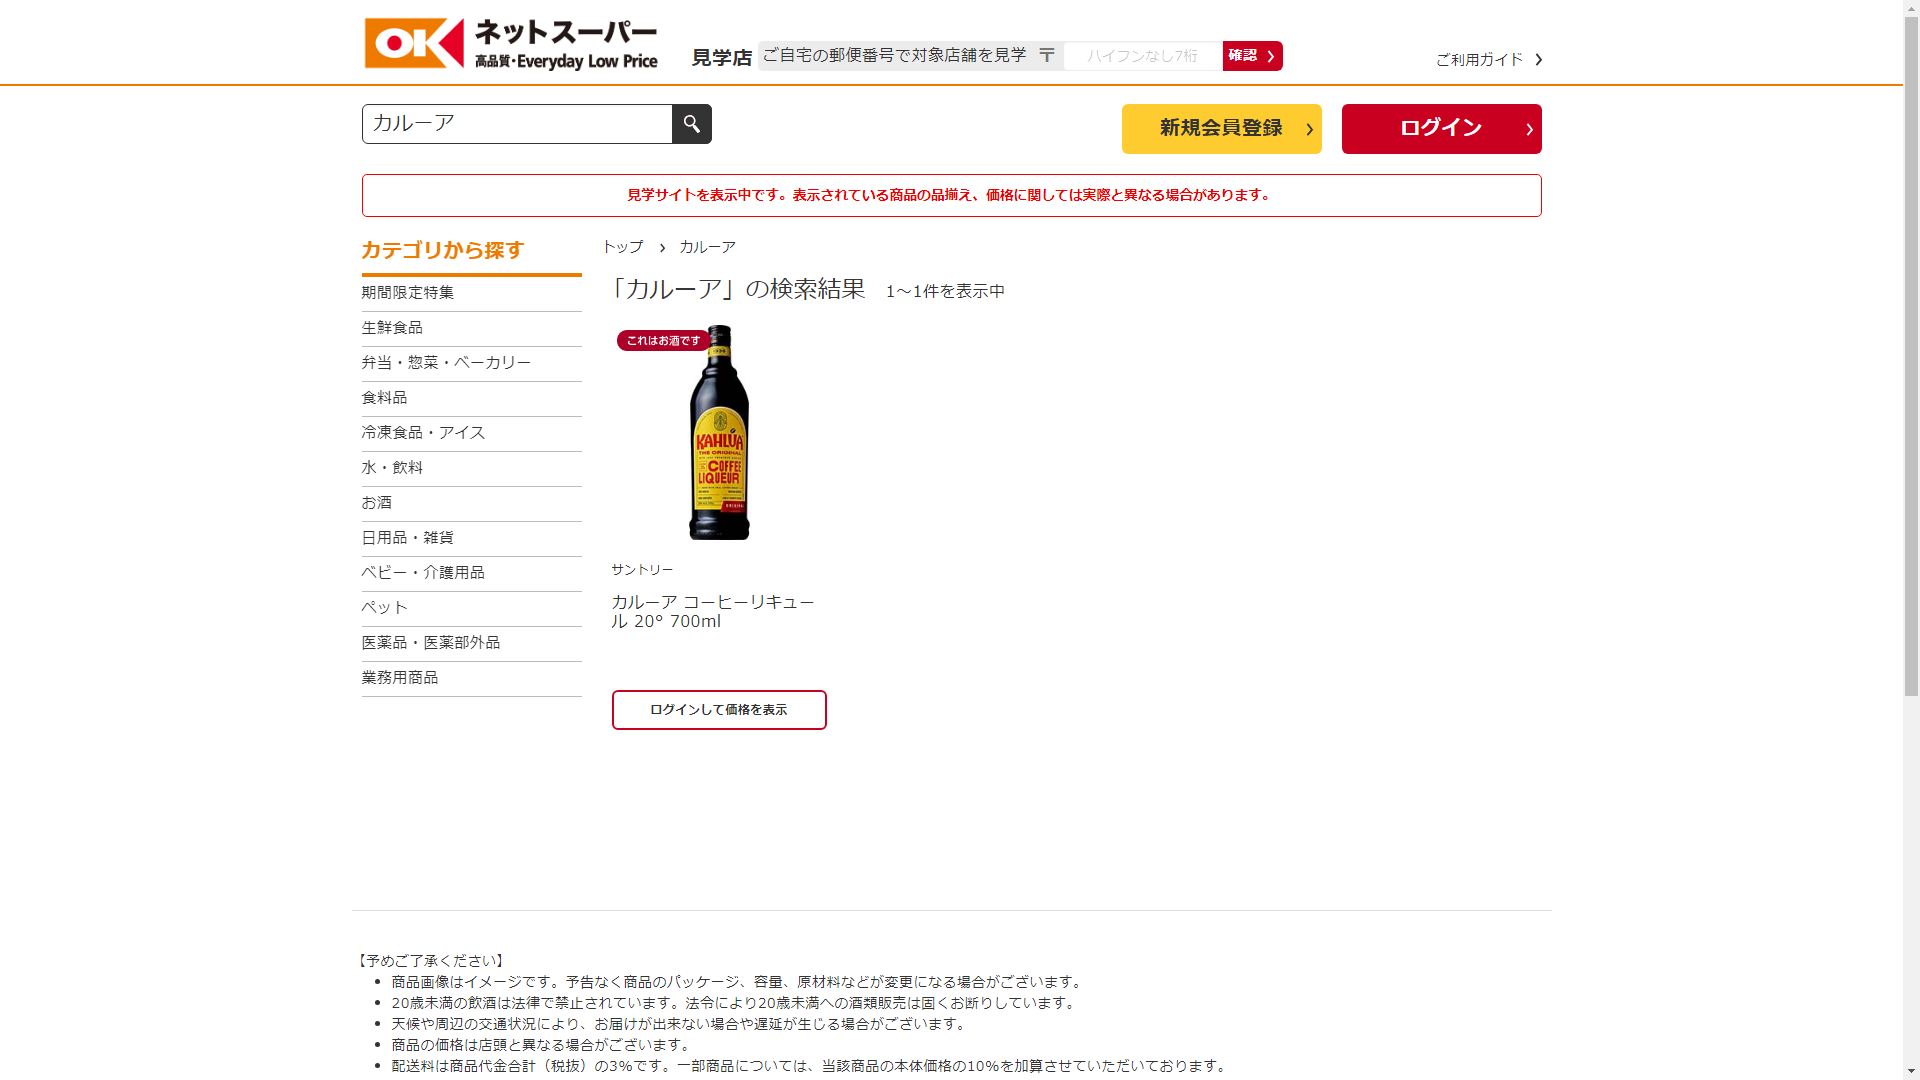Click ログインして価格を表示 button

(718, 710)
